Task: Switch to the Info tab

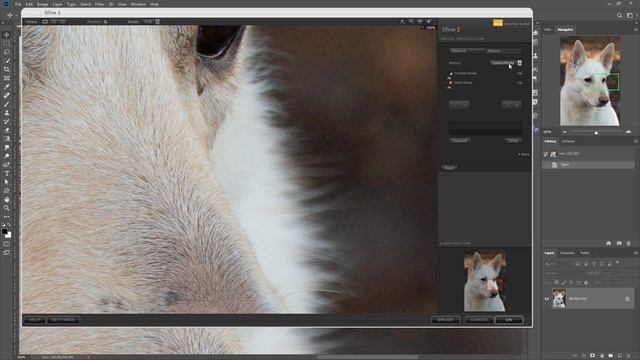Action: click(548, 29)
